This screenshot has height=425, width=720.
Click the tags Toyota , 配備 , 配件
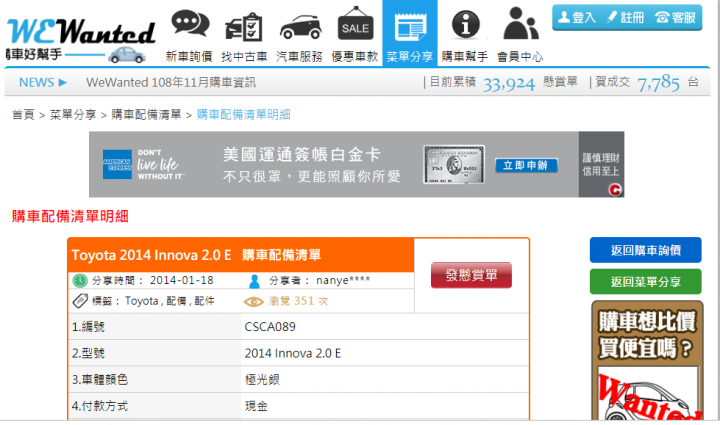coord(169,301)
